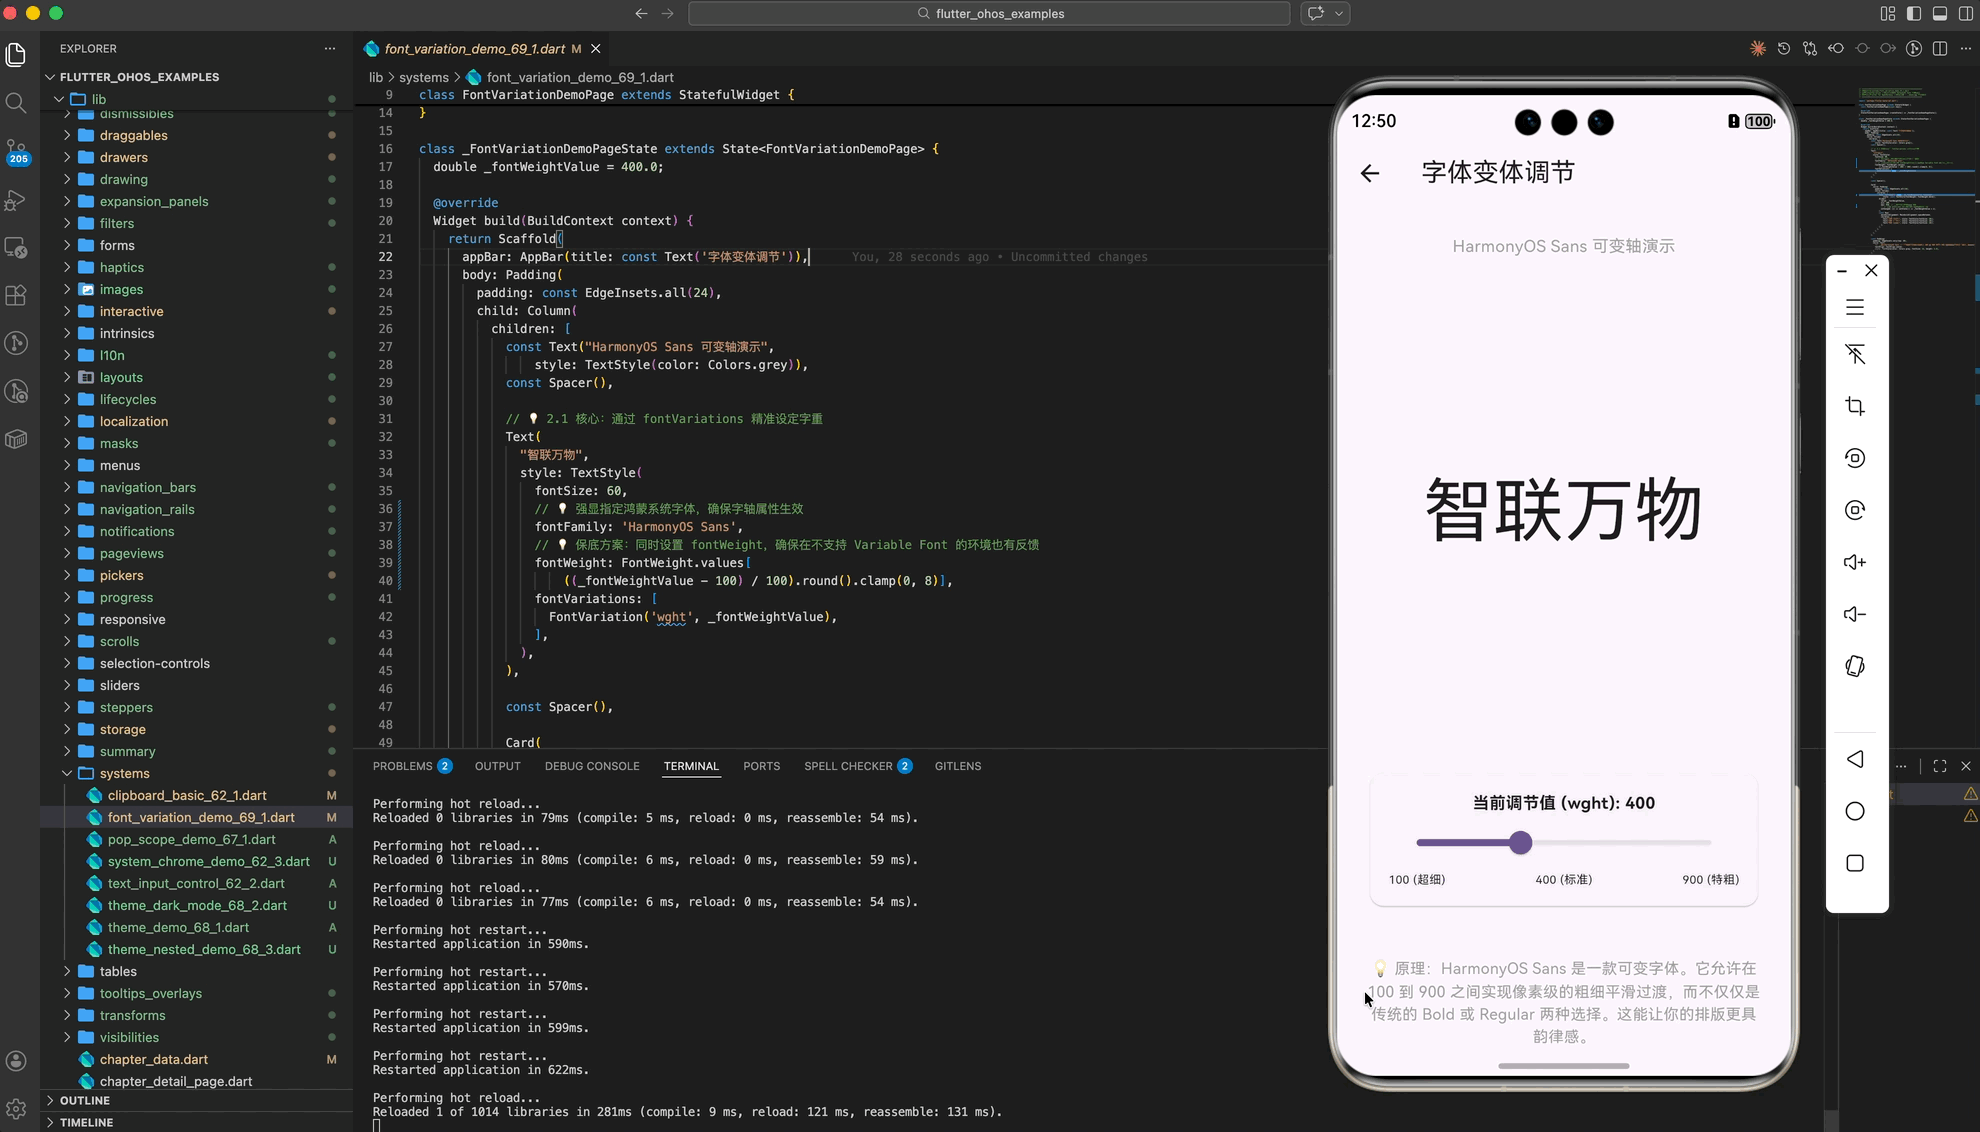Click emulator crop/screenshot icon

point(1855,406)
